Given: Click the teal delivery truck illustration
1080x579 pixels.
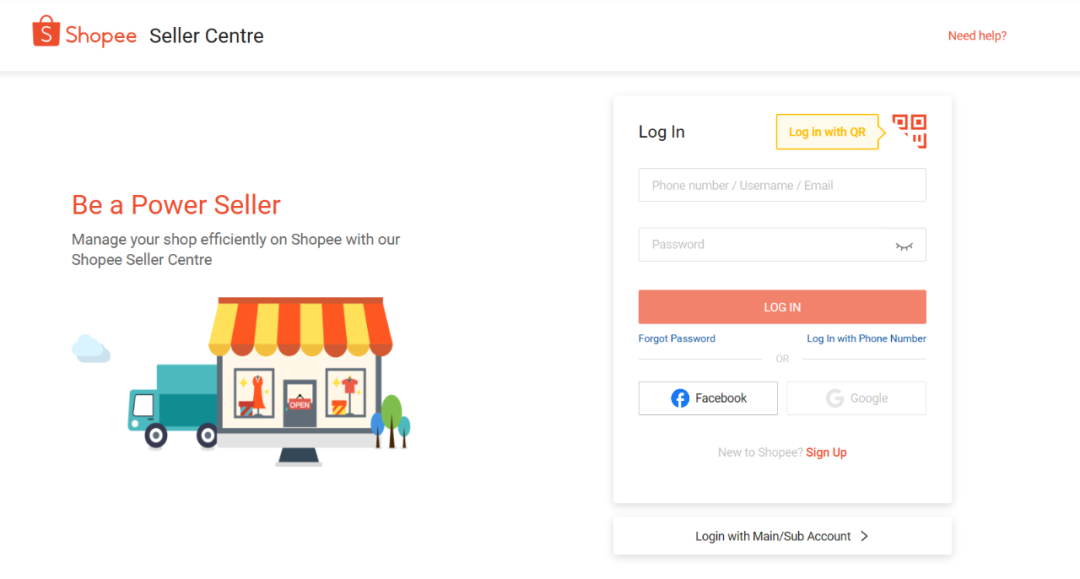Looking at the screenshot, I should point(173,406).
